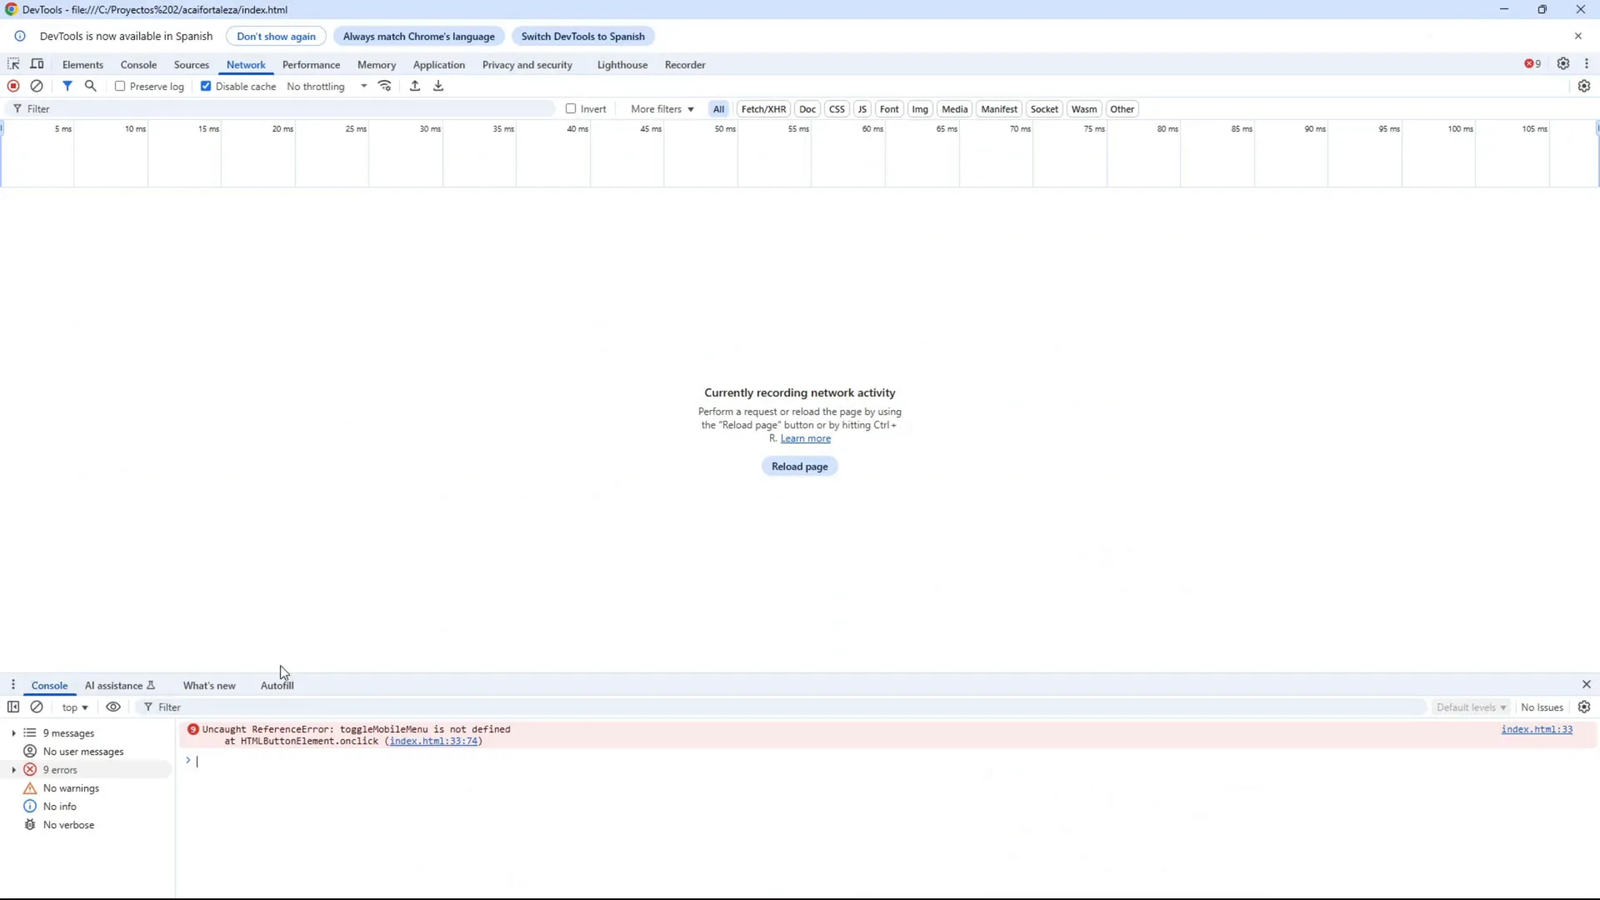Open the eye icon to create live expression

pyautogui.click(x=113, y=707)
